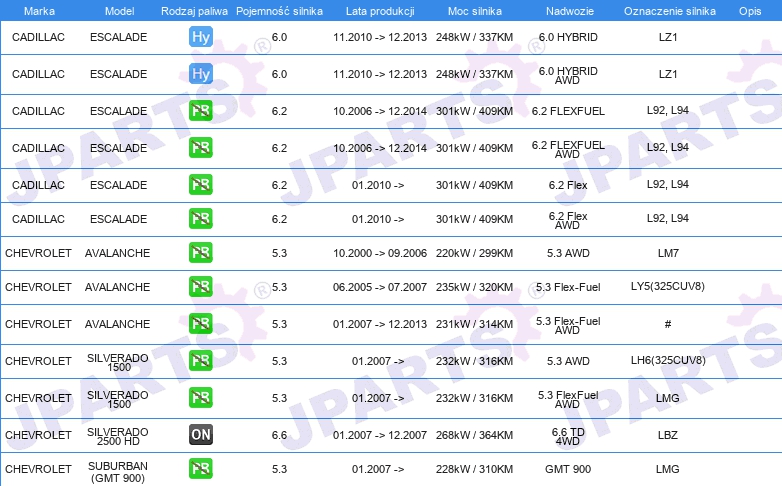Click the petrol icon in the Avalanche LY5(325CUV8) row
782x486 pixels.
(200, 287)
